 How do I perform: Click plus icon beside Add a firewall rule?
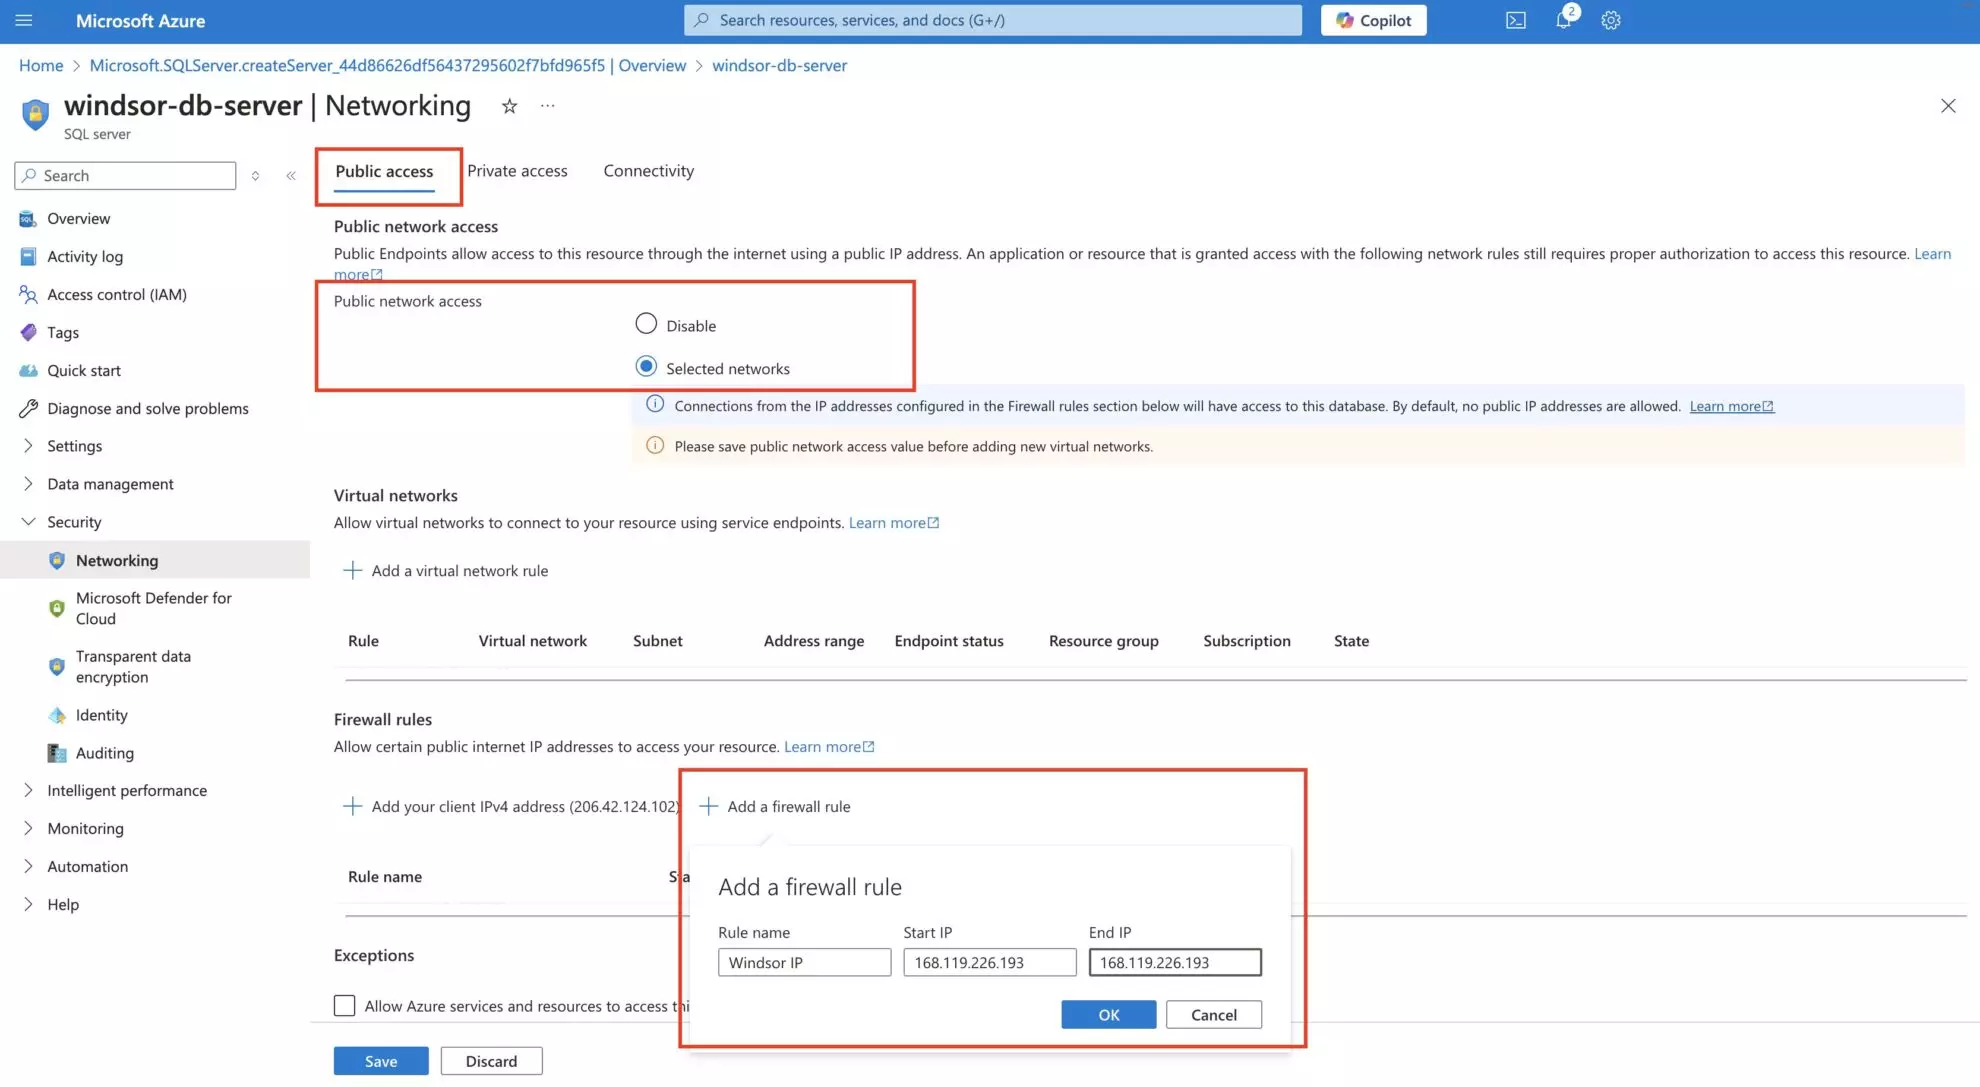(x=708, y=807)
